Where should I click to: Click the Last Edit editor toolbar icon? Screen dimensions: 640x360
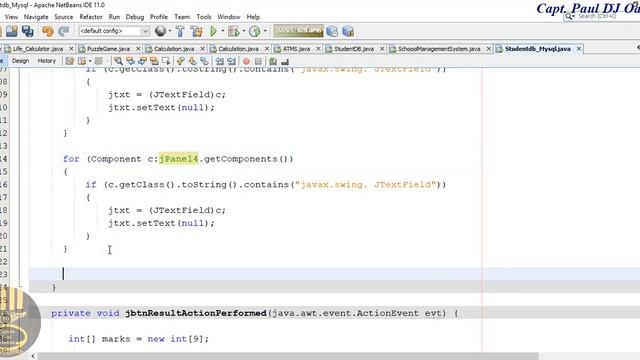click(x=70, y=61)
